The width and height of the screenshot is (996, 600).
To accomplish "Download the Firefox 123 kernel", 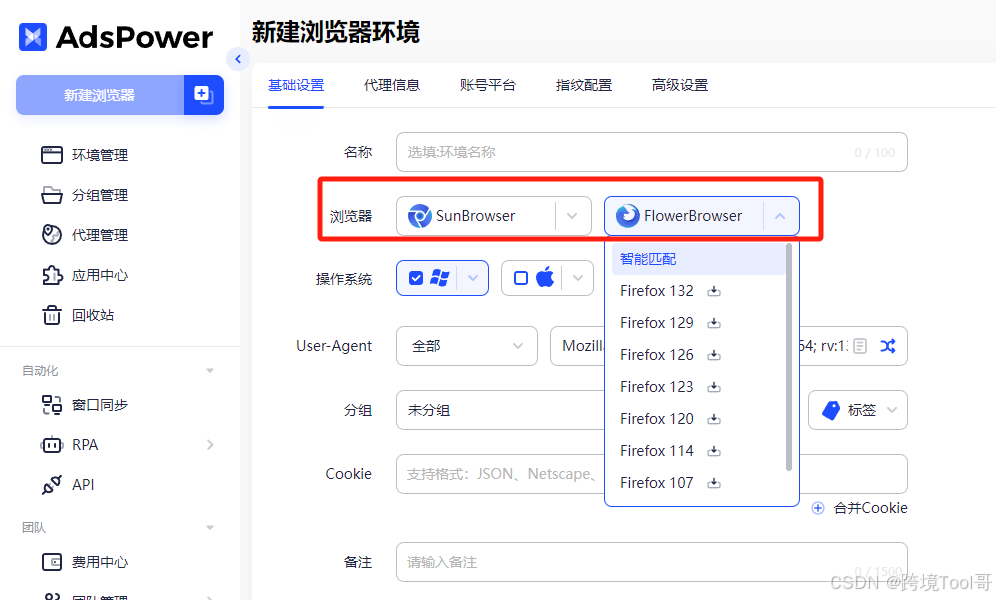I will (714, 387).
